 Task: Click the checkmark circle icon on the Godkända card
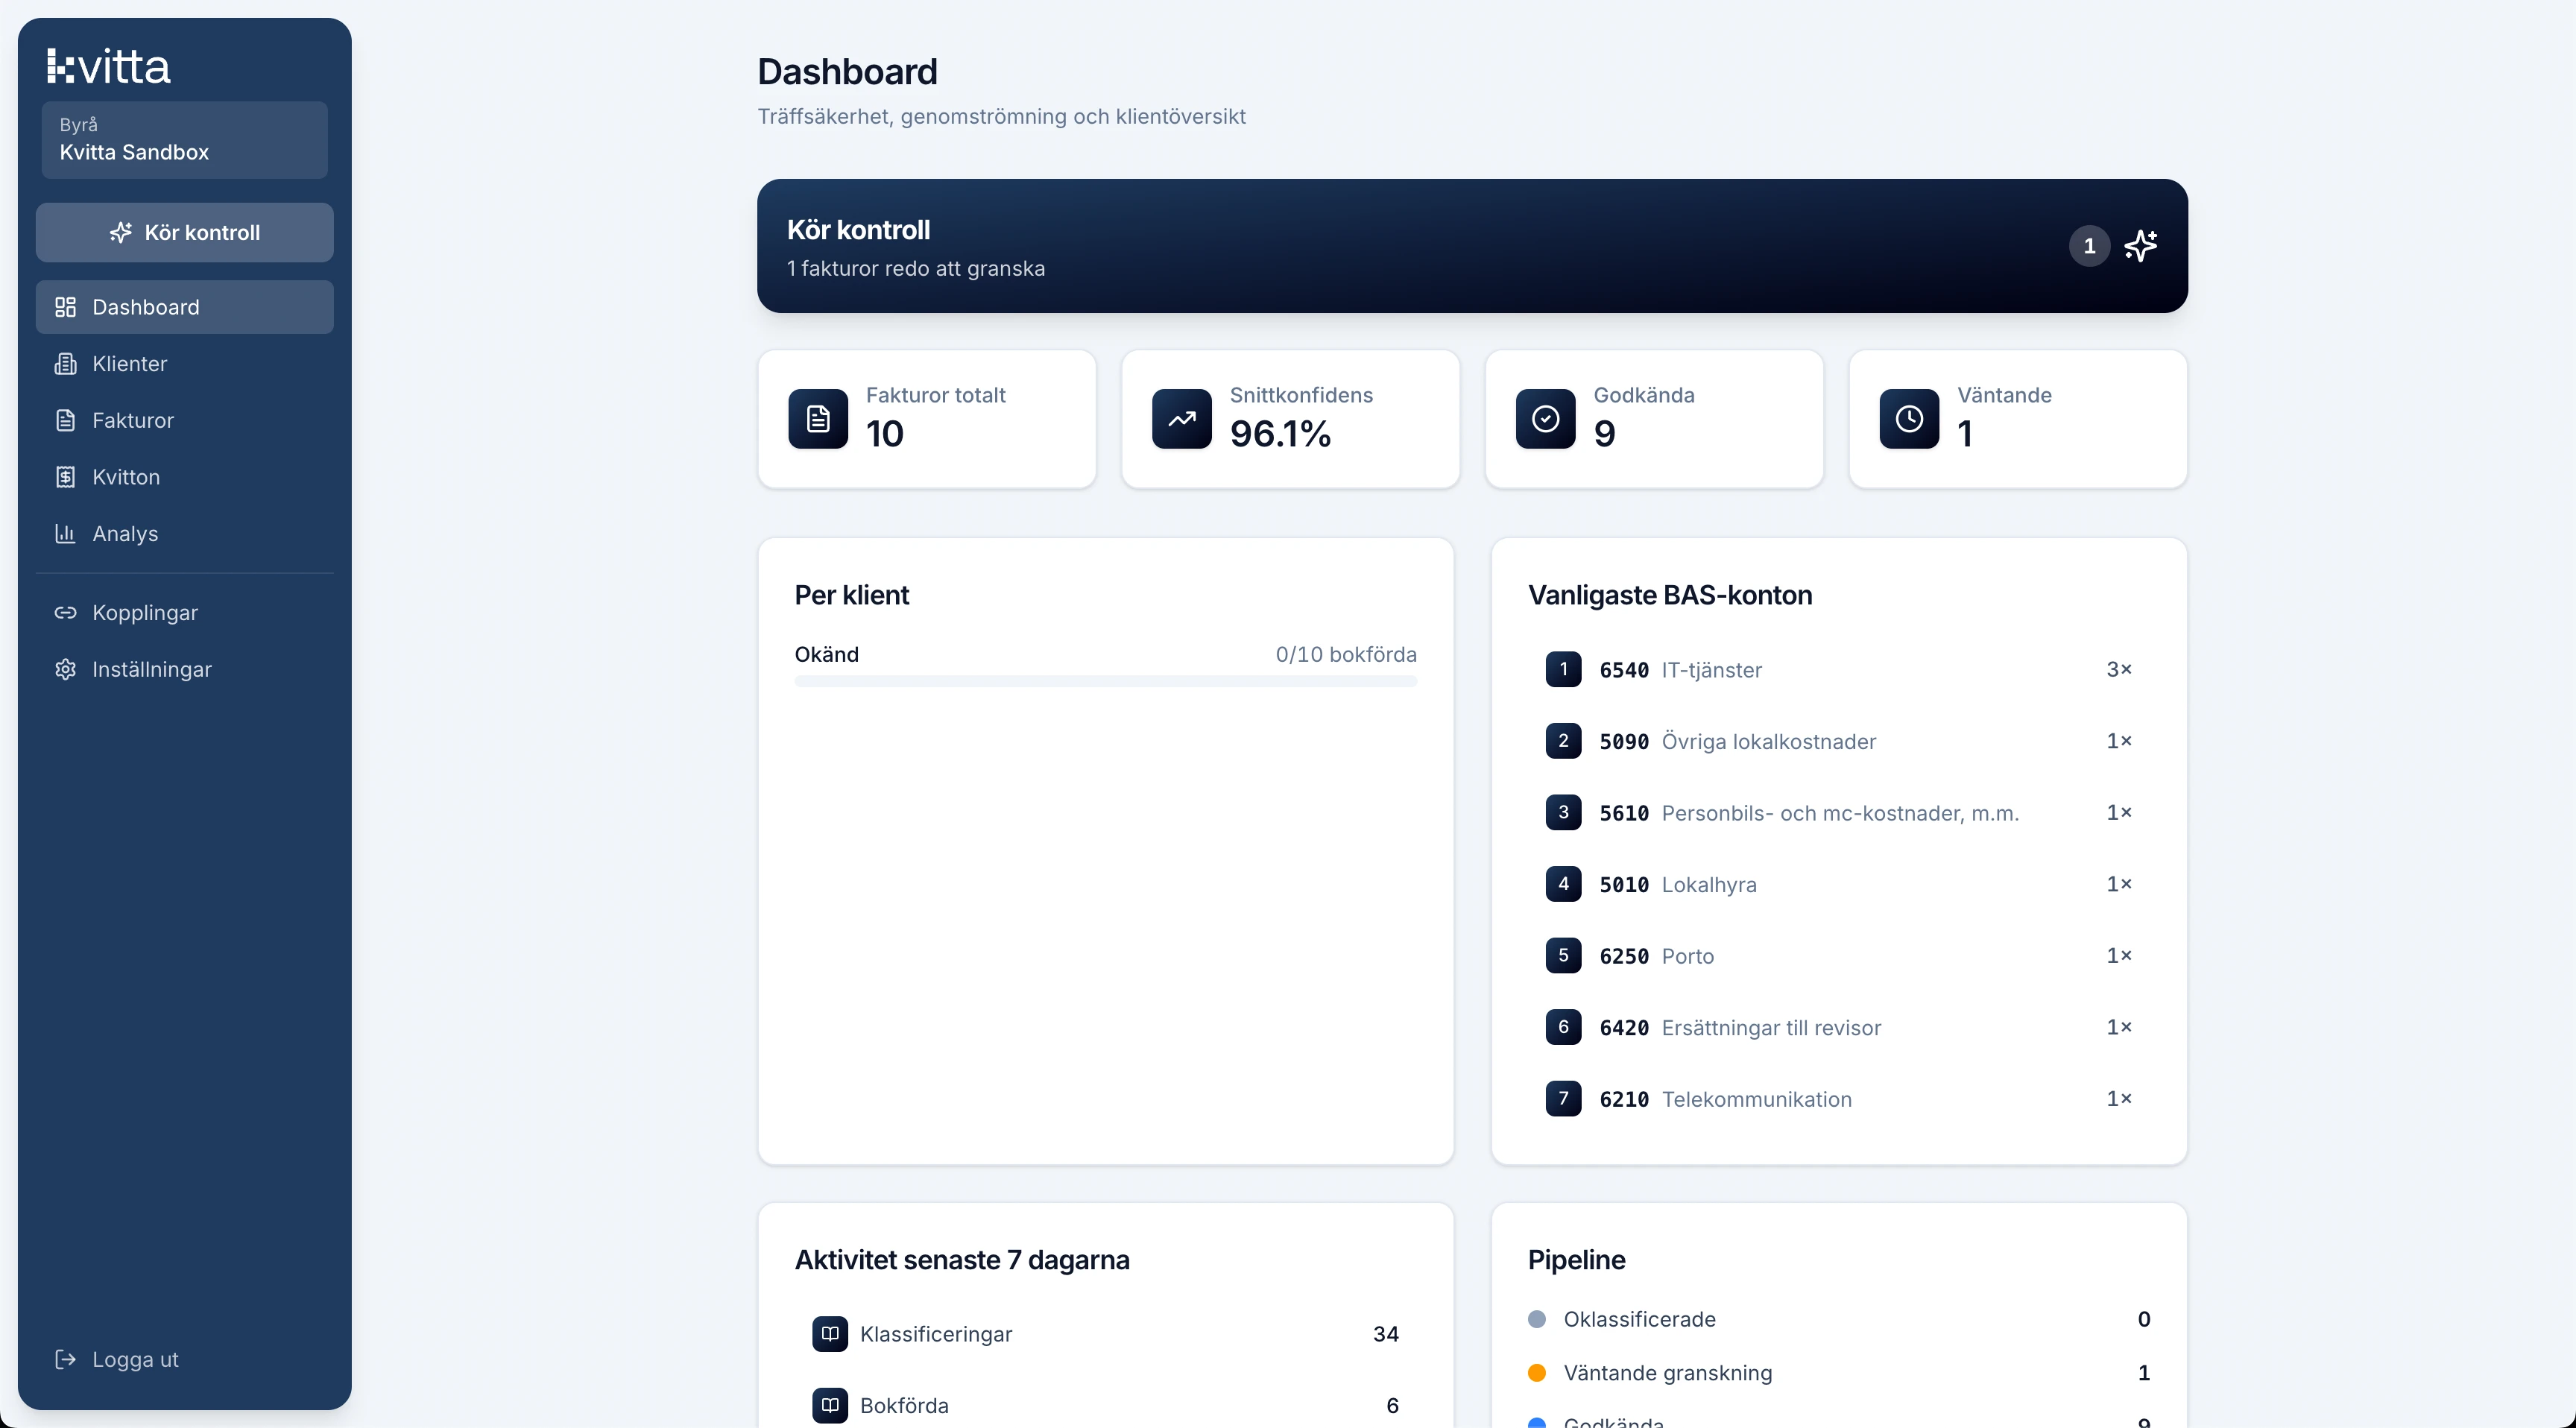[x=1546, y=419]
